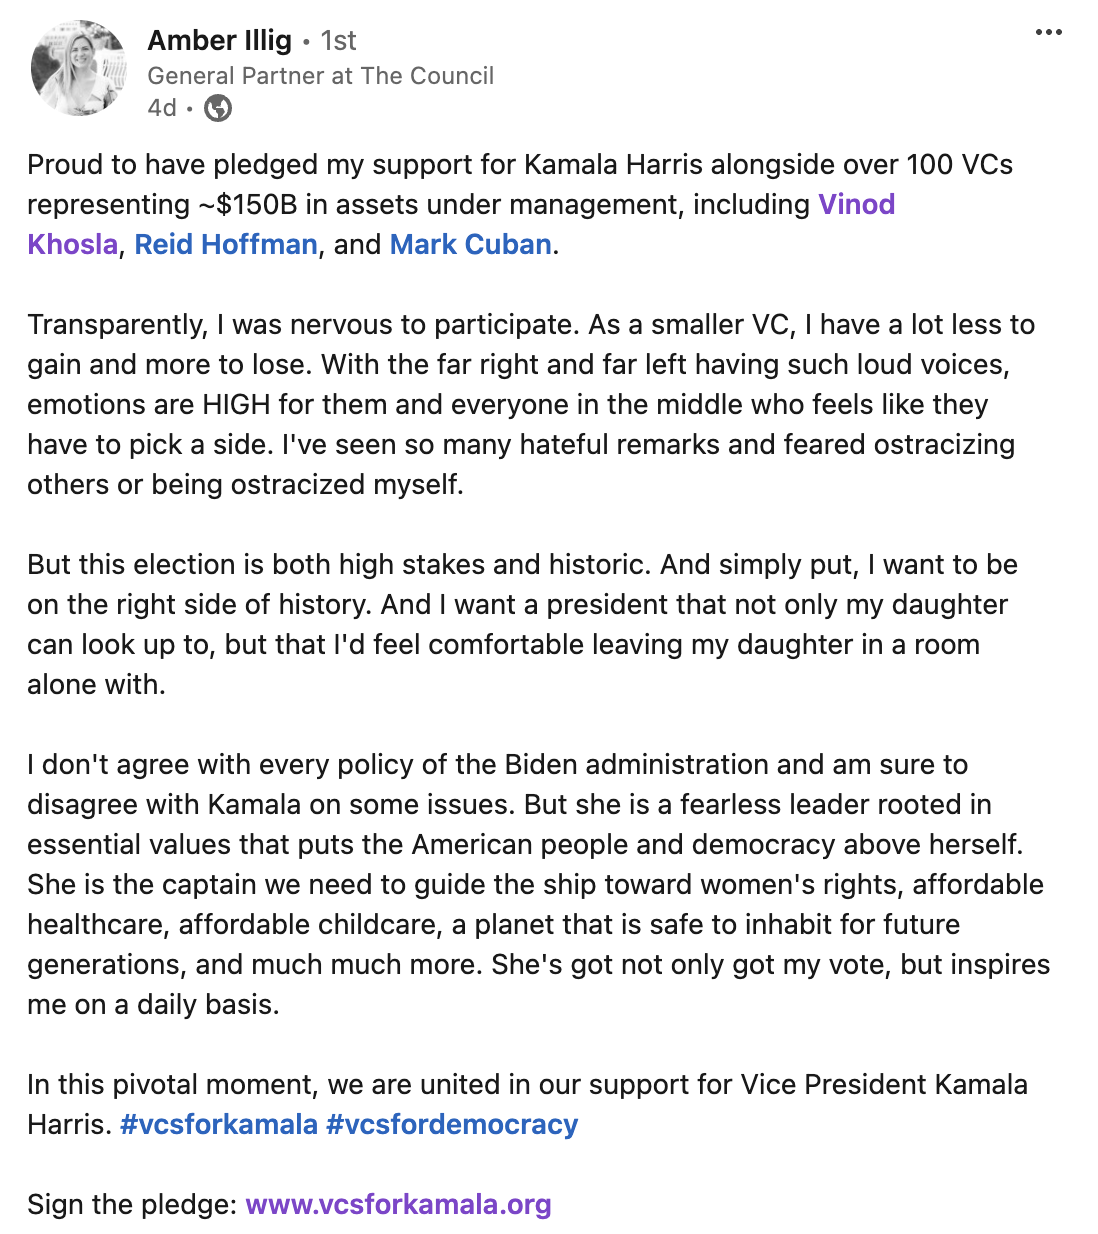Click the 1st-degree connection badge
Screen dimensions: 1098x1234
pos(338,41)
